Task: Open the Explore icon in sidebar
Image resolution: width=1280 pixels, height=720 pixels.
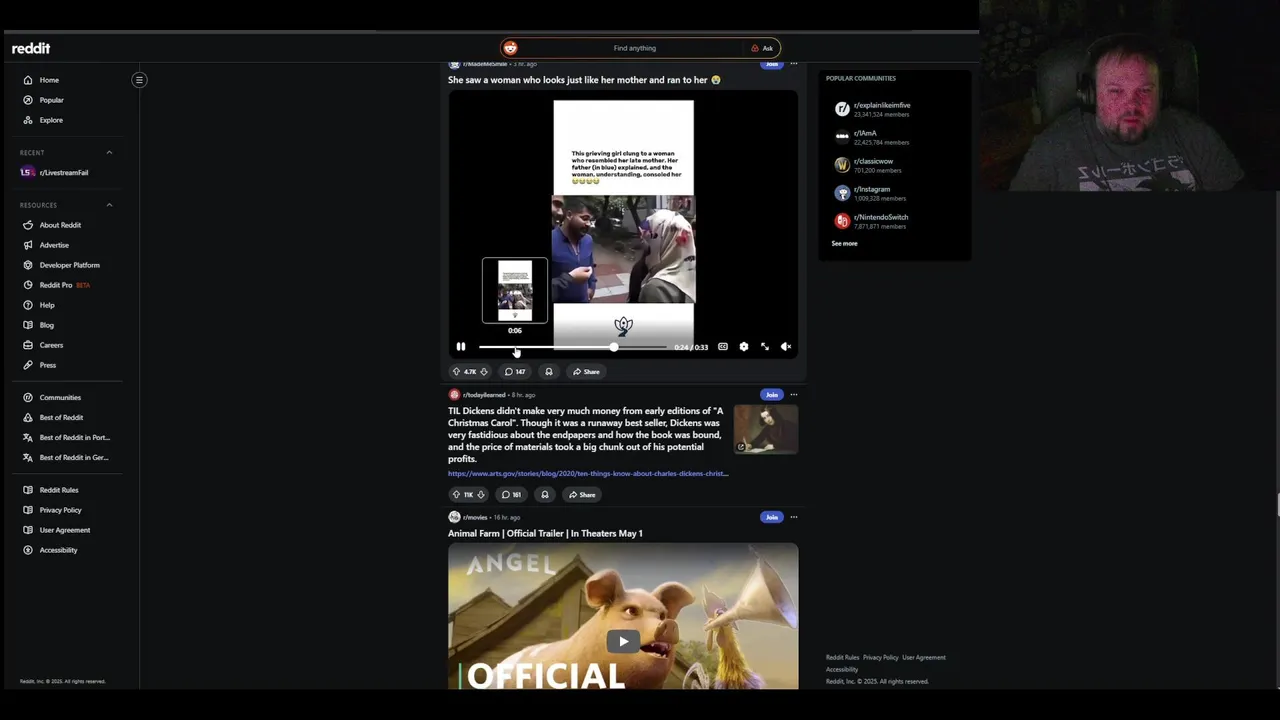Action: click(x=28, y=120)
